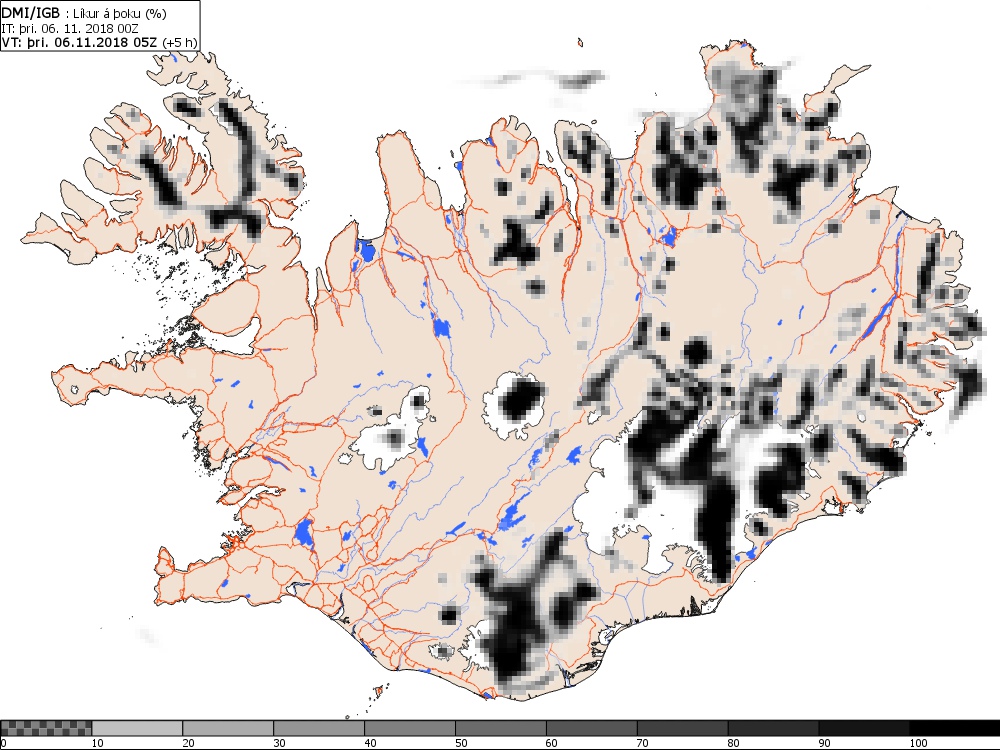Click the valid time "VT: þri. 06.11.2018 05Z"
This screenshot has width=1000, height=750.
point(80,42)
